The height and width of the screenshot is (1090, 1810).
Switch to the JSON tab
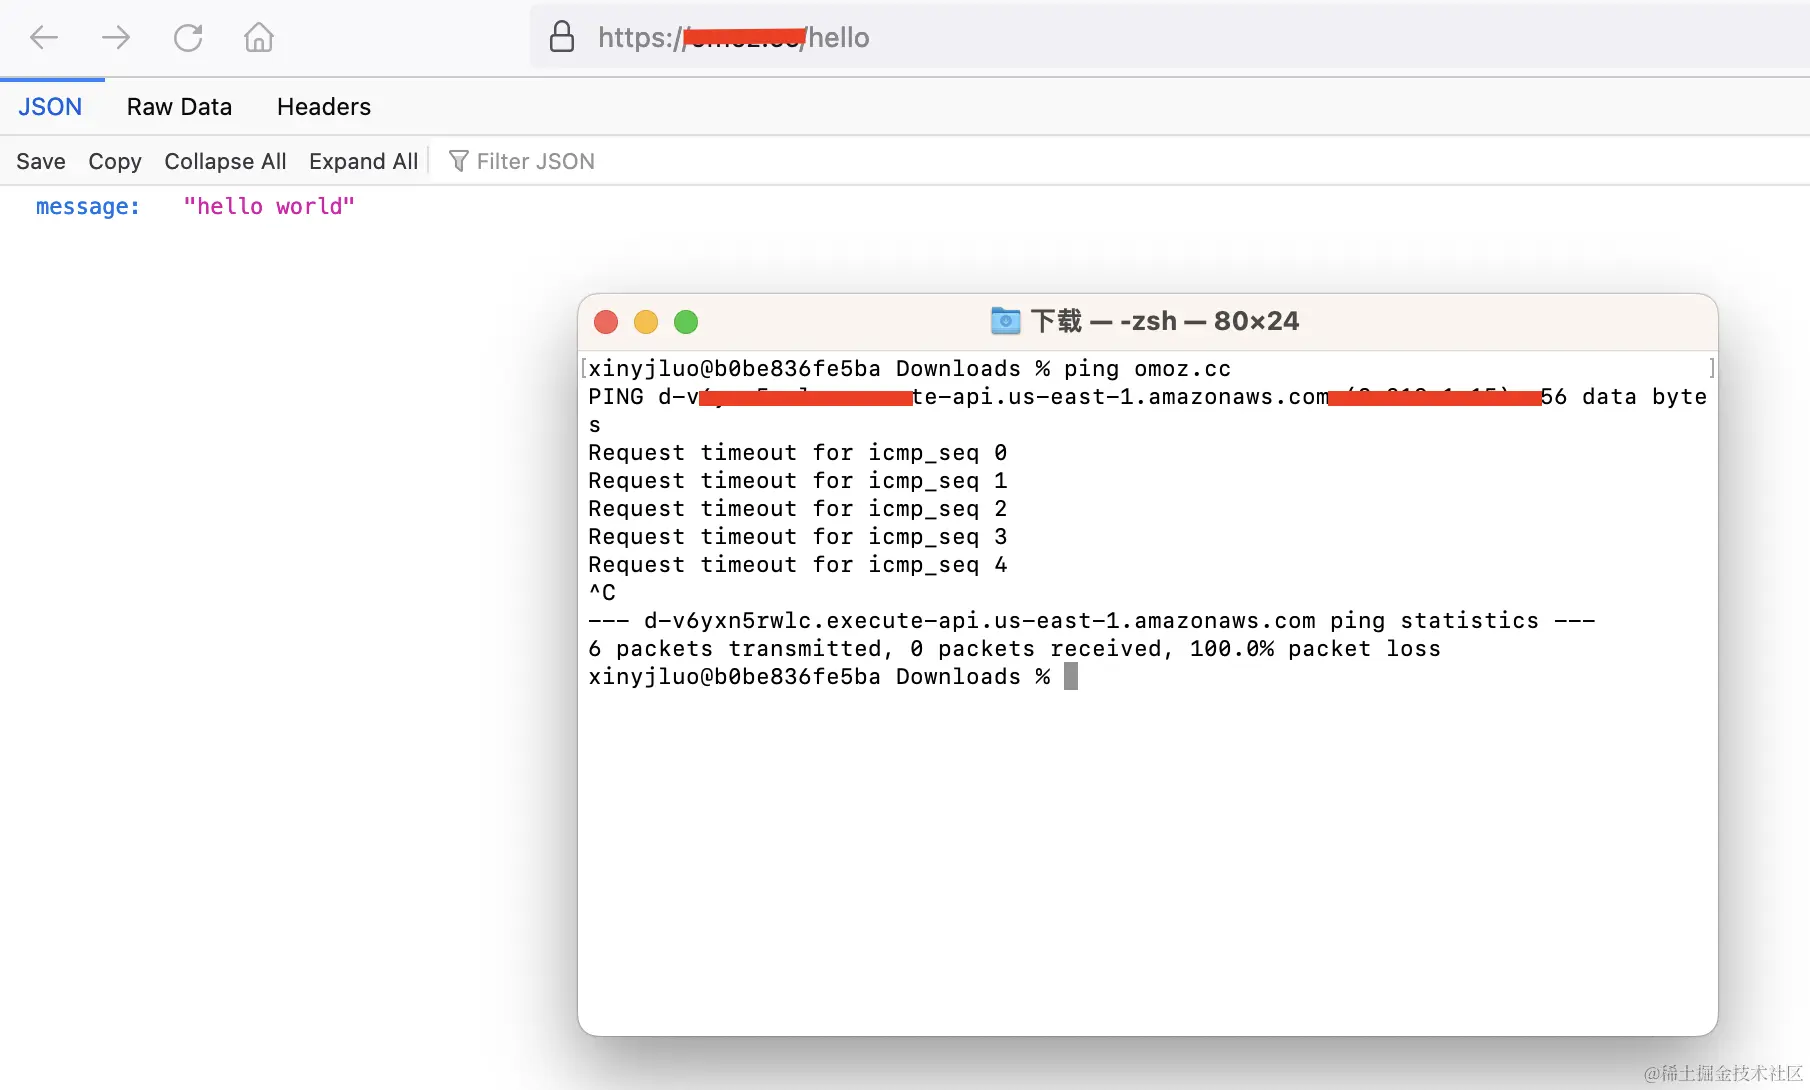50,107
